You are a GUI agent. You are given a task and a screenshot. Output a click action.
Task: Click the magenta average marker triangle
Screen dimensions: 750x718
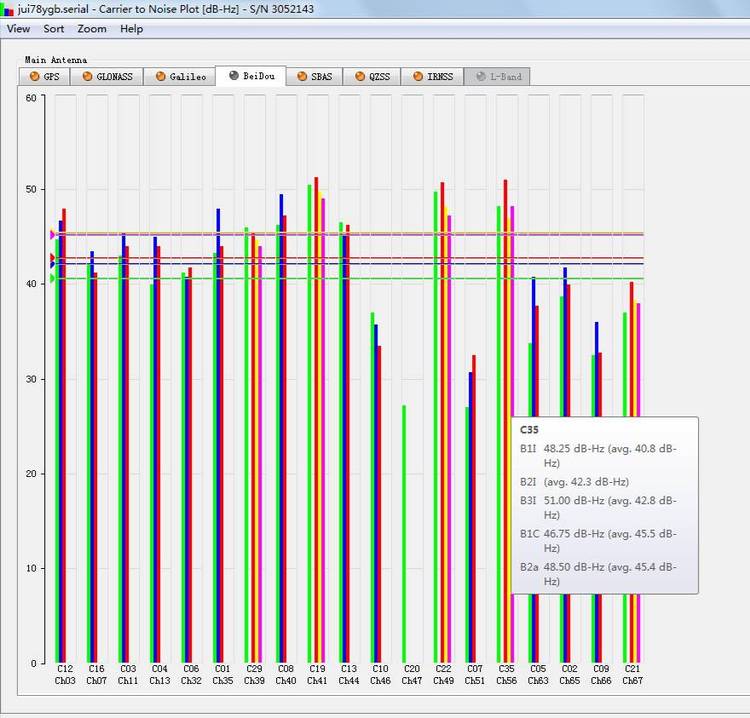[x=52, y=235]
